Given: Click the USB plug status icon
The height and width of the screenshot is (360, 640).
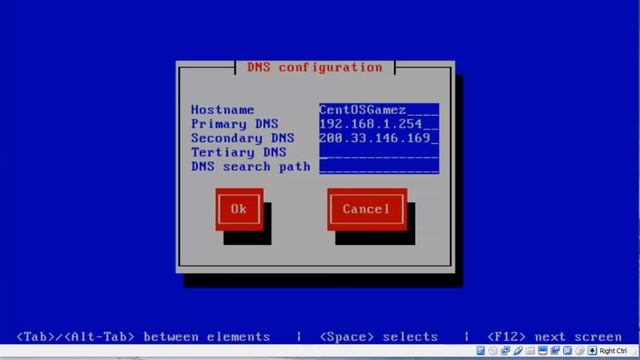Looking at the screenshot, I should pyautogui.click(x=518, y=351).
